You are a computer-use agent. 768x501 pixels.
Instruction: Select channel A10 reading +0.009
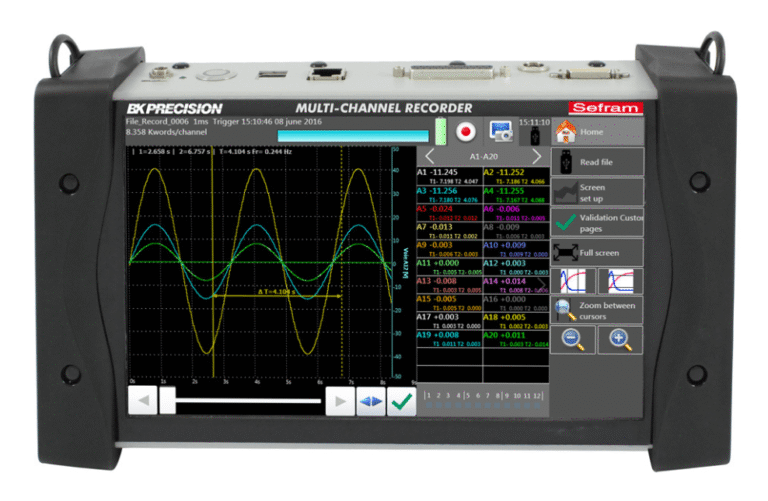[x=516, y=249]
